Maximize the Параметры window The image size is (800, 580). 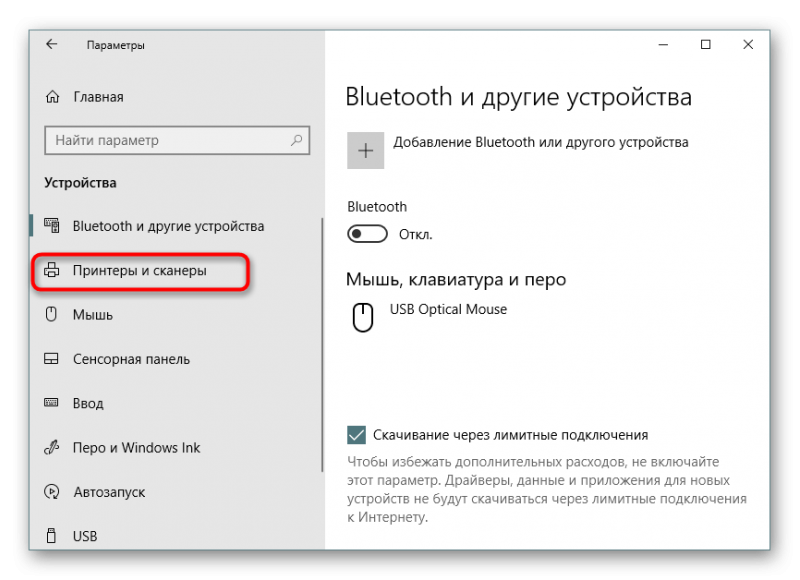pyautogui.click(x=706, y=45)
